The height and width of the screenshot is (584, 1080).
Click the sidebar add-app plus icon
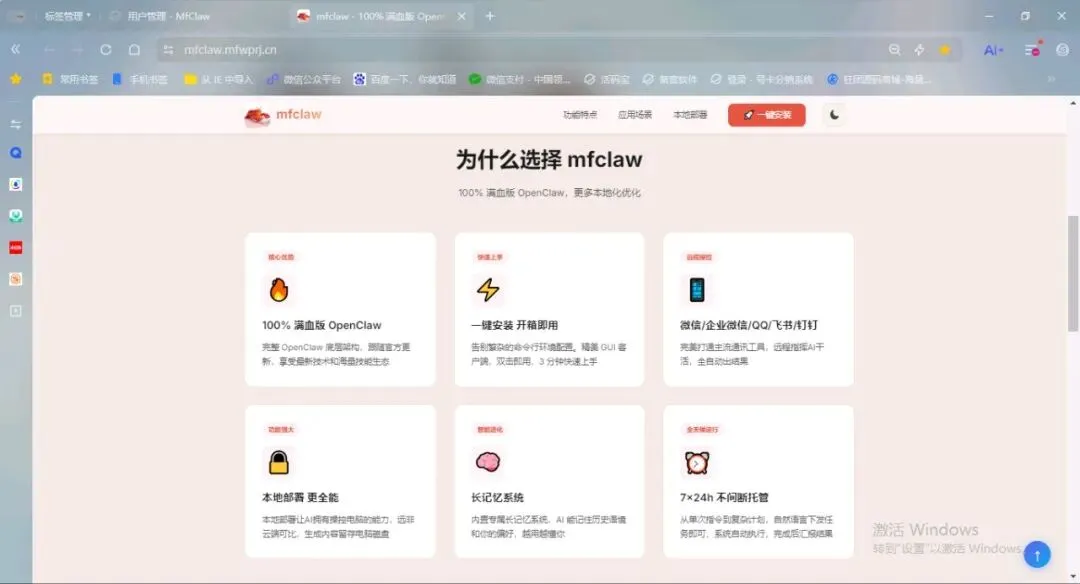(x=15, y=311)
